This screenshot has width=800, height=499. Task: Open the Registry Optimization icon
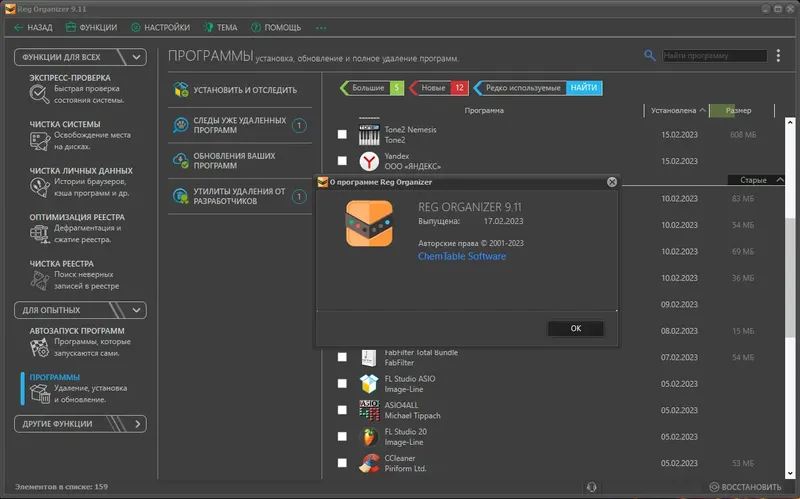pos(39,234)
